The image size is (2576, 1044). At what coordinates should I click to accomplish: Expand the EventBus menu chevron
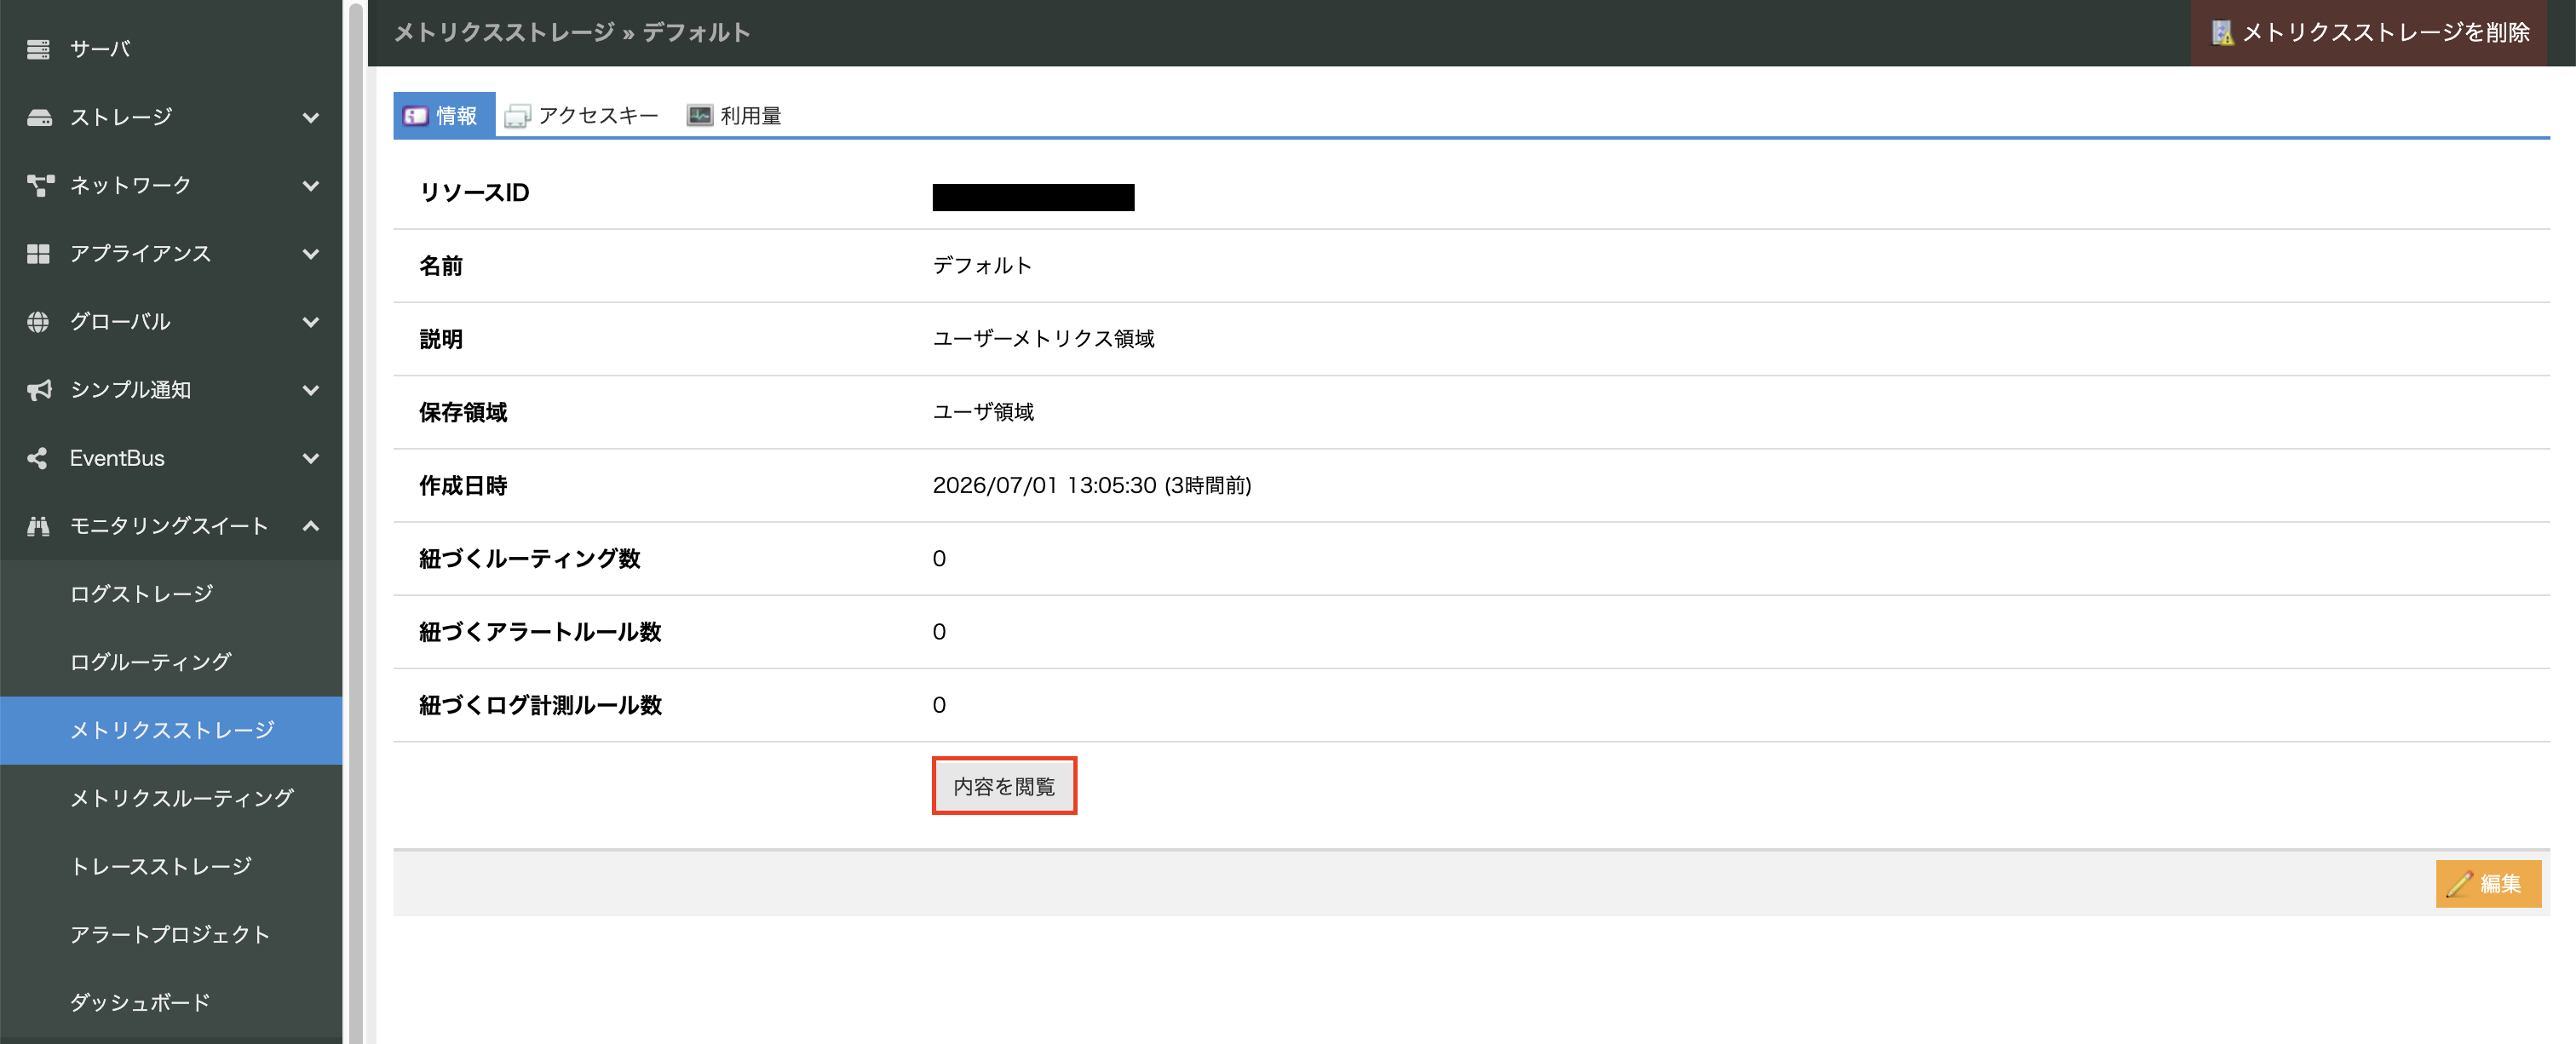pos(311,458)
